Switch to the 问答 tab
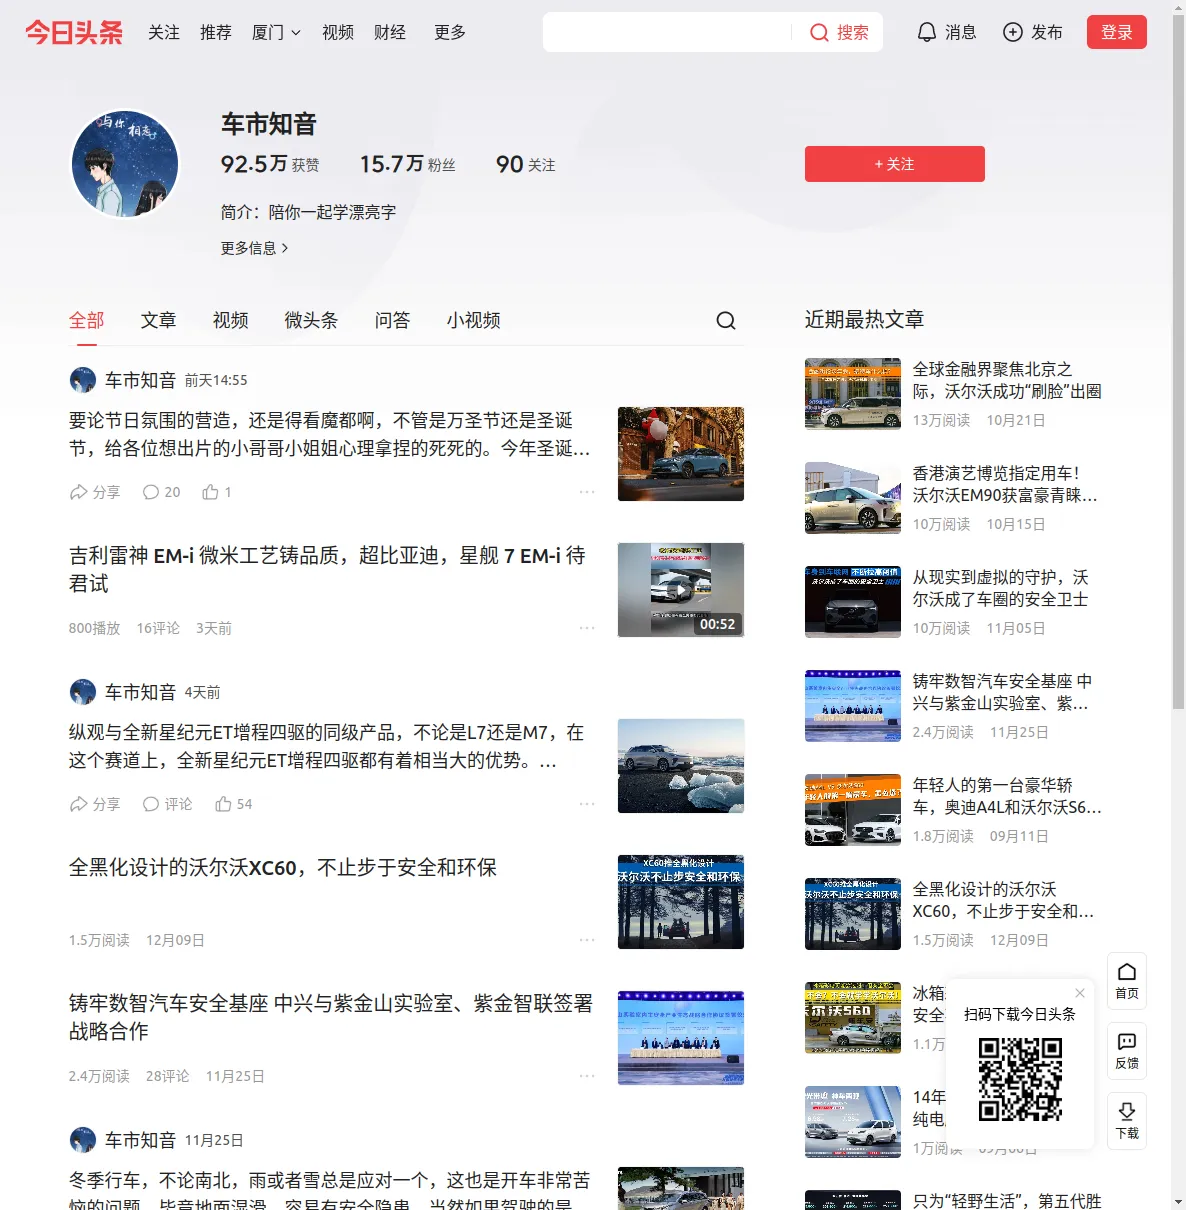 393,320
